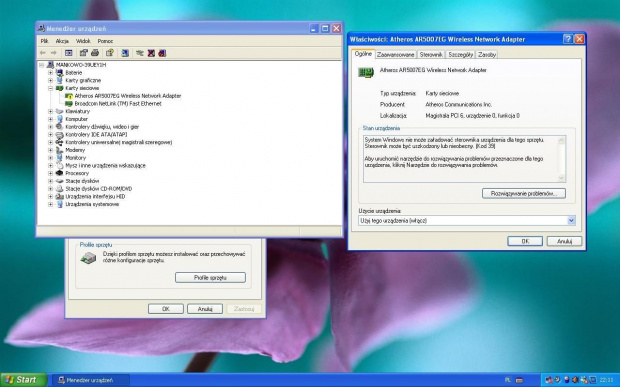Expand Kontrolery uniwersalnej magistrali szeregowej node
This screenshot has width=620, height=387.
pyautogui.click(x=50, y=142)
